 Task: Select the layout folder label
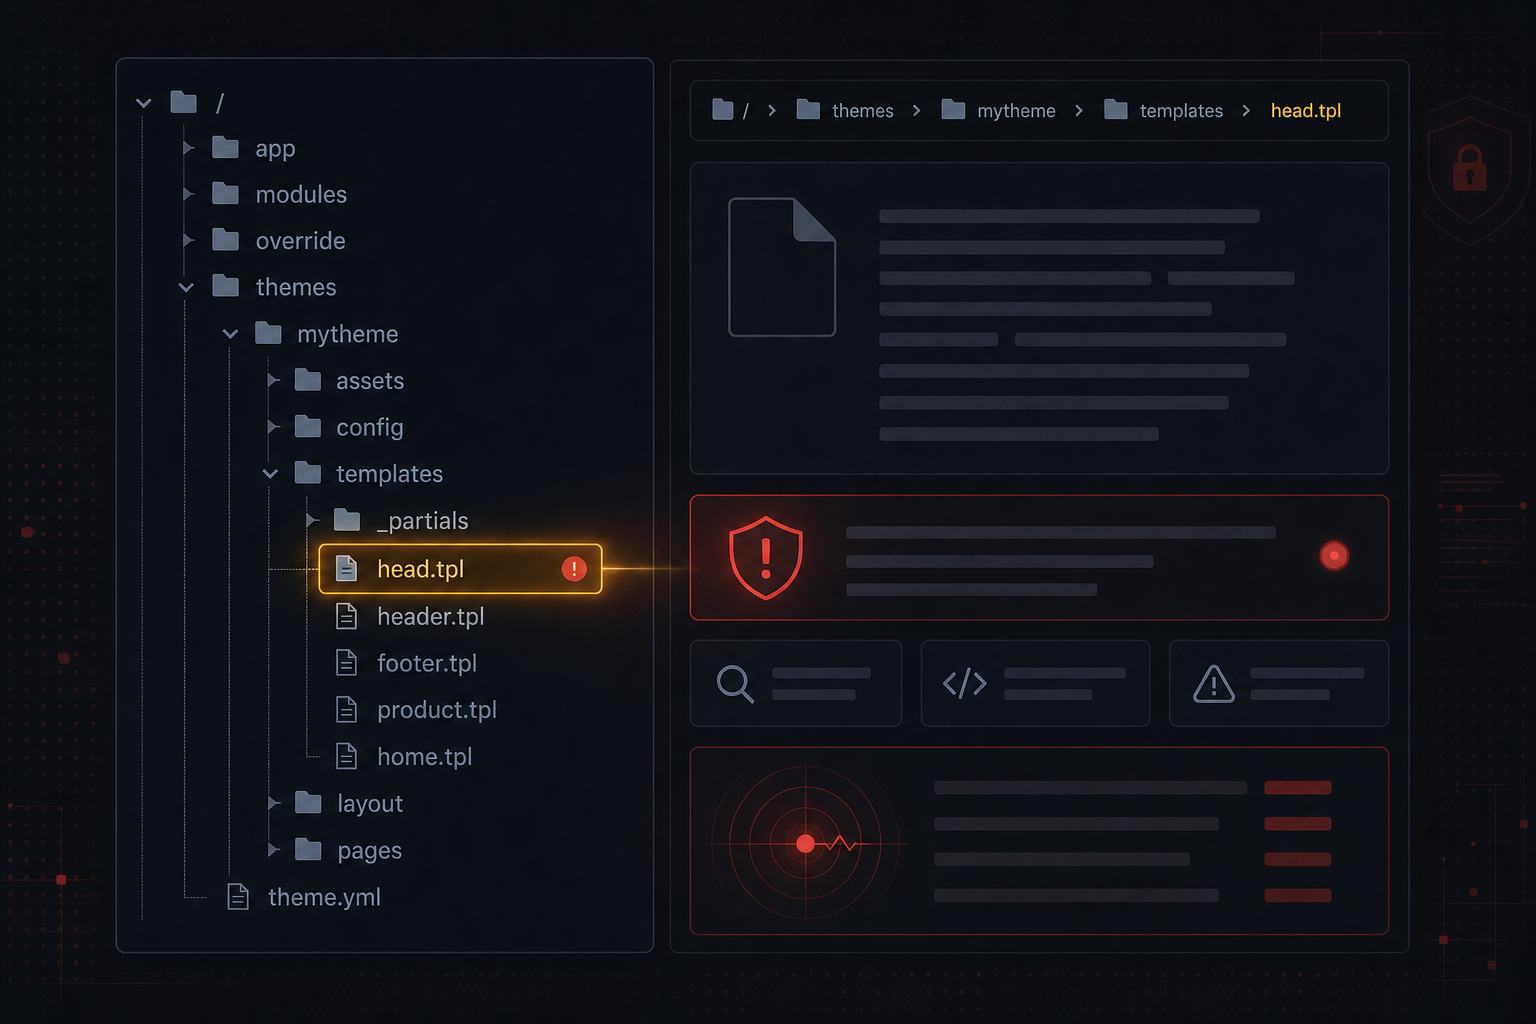pyautogui.click(x=370, y=803)
